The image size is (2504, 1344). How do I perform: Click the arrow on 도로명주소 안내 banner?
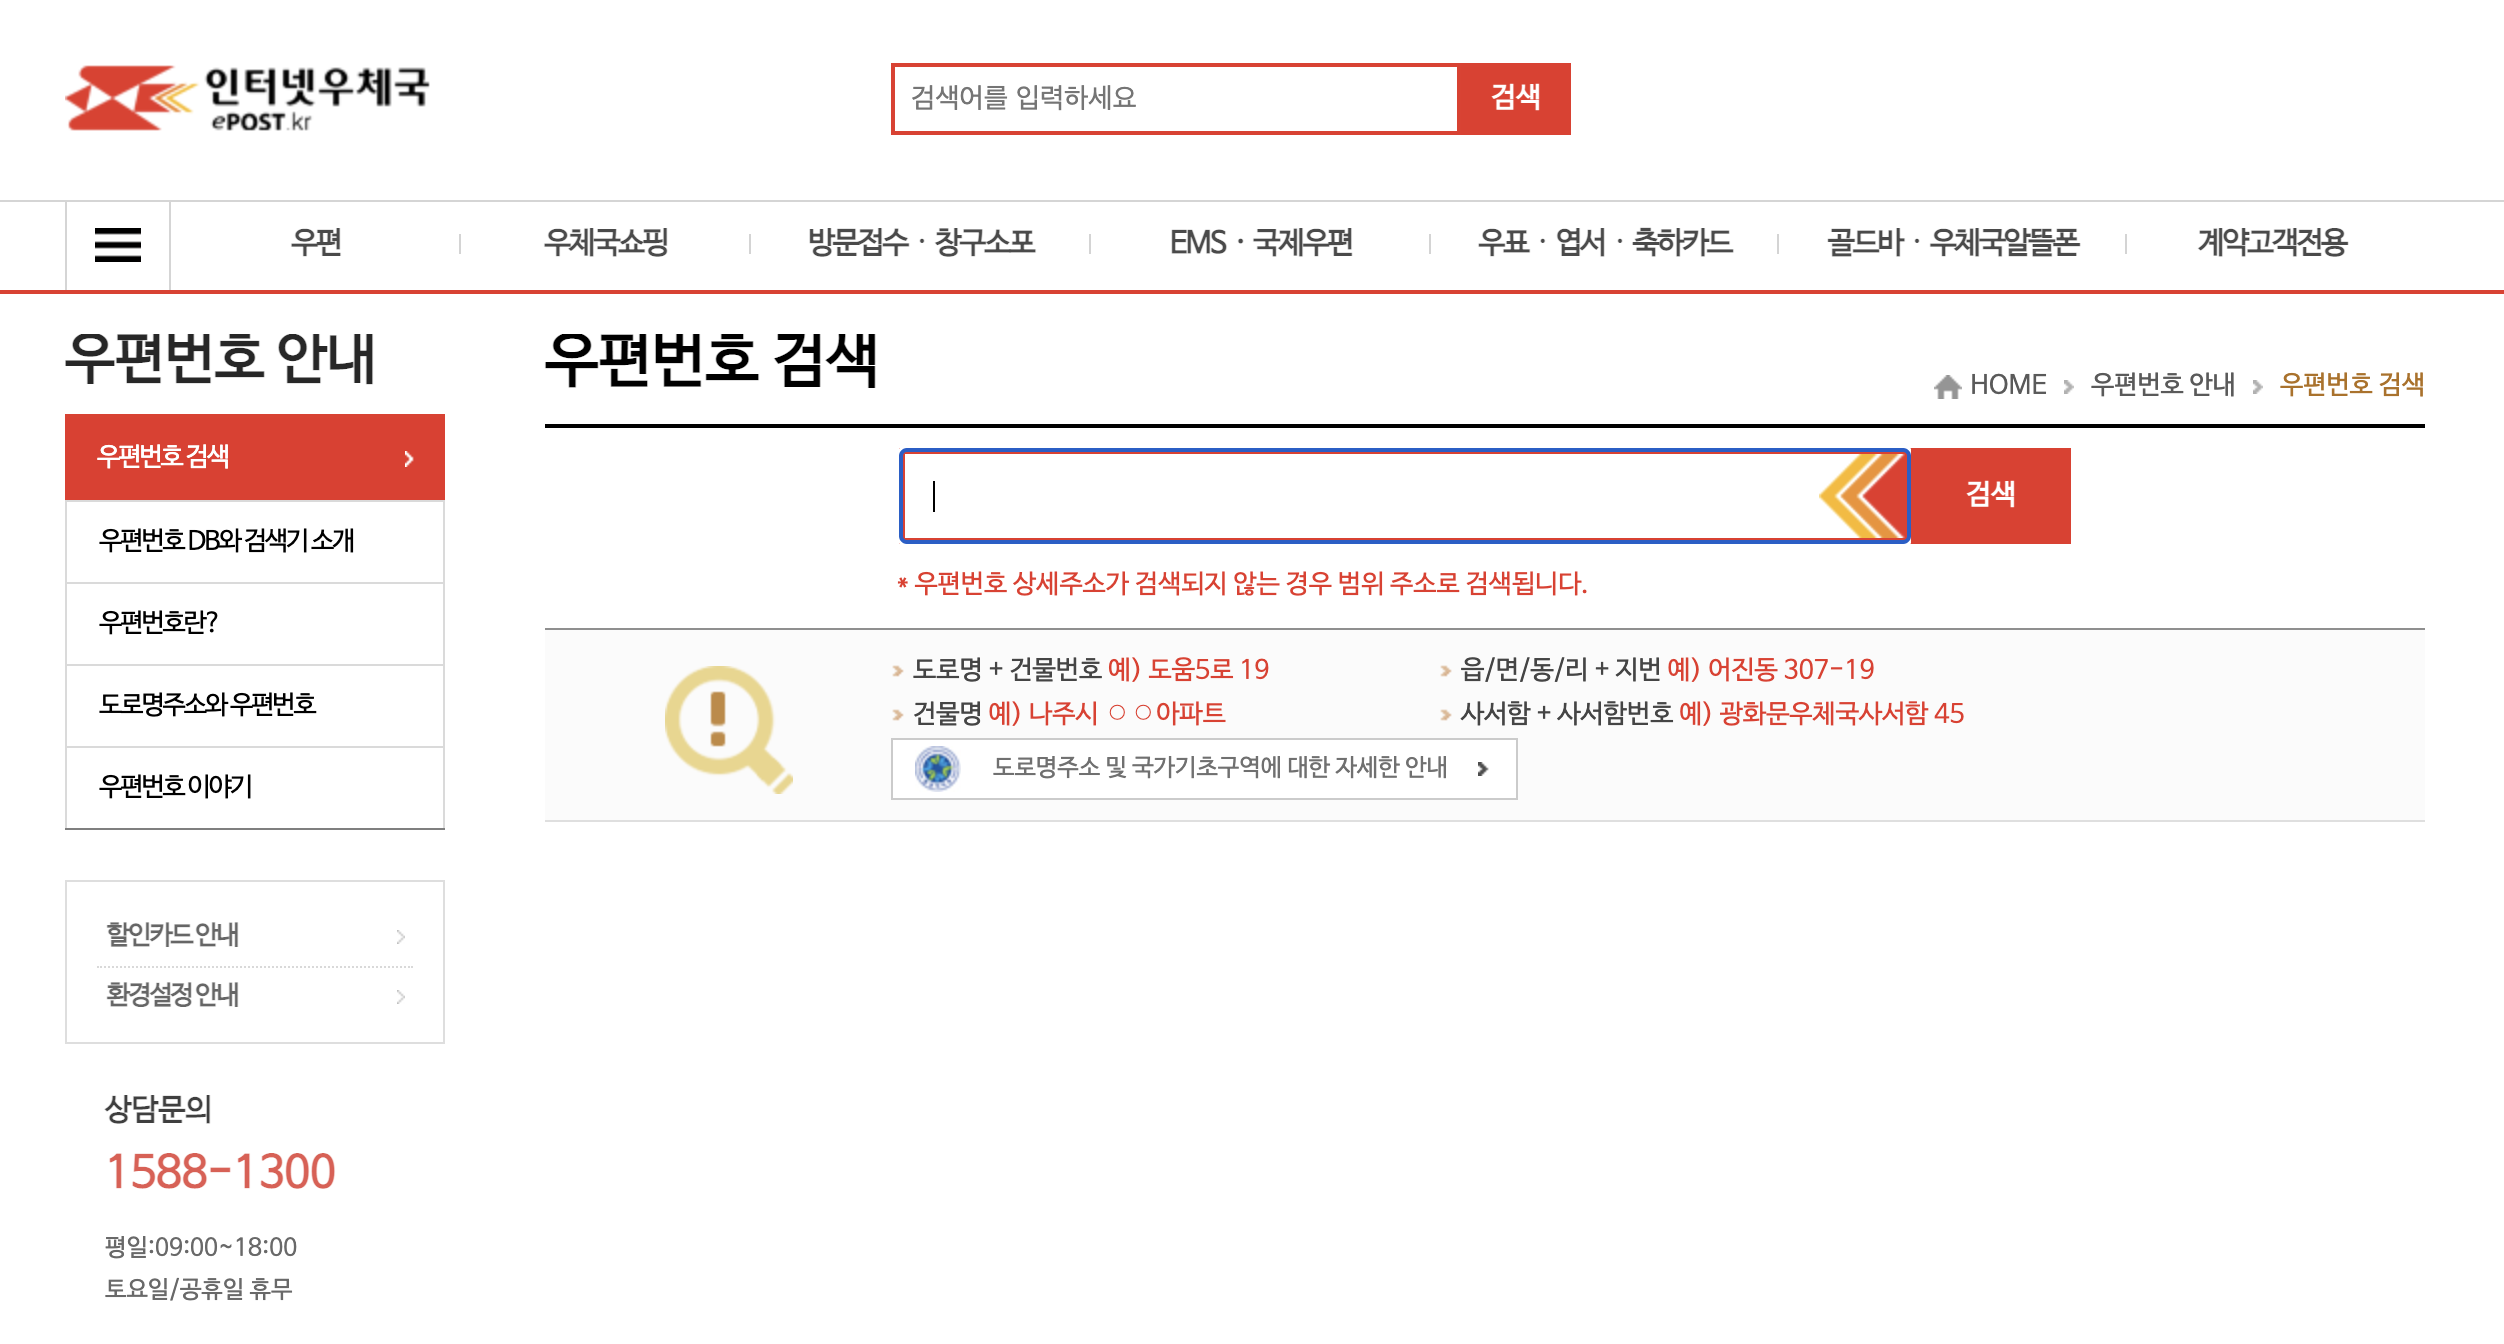pyautogui.click(x=1482, y=769)
